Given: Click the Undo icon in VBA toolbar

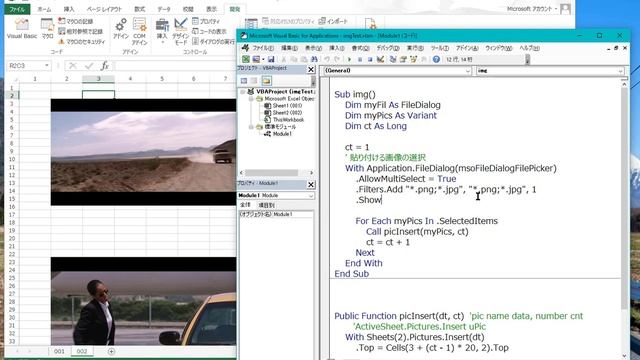Looking at the screenshot, I should pos(327,60).
